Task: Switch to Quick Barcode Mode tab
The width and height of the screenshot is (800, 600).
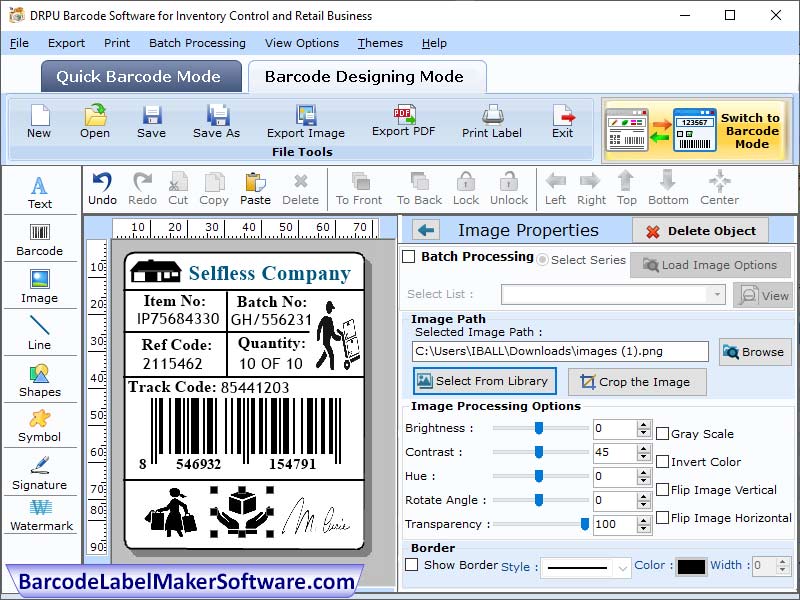Action: point(141,77)
